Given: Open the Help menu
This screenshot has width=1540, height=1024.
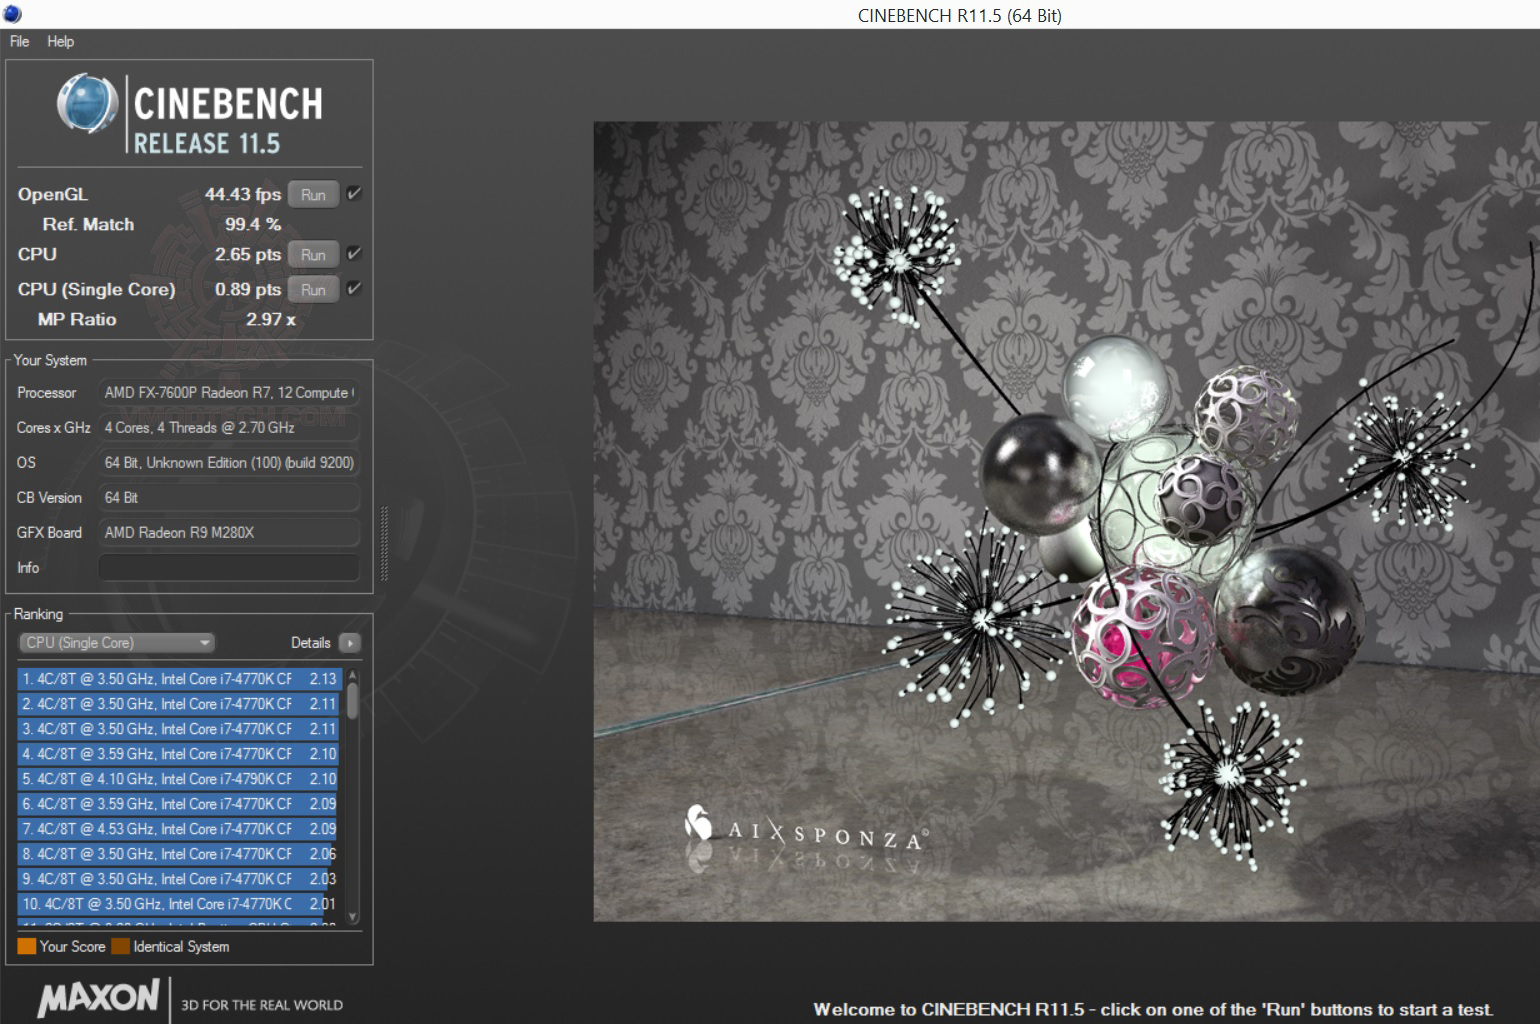Looking at the screenshot, I should 60,41.
